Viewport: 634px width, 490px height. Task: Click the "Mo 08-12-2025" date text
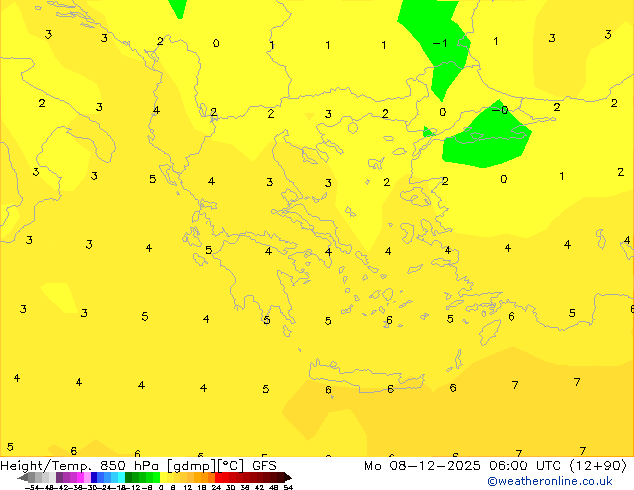(422, 466)
